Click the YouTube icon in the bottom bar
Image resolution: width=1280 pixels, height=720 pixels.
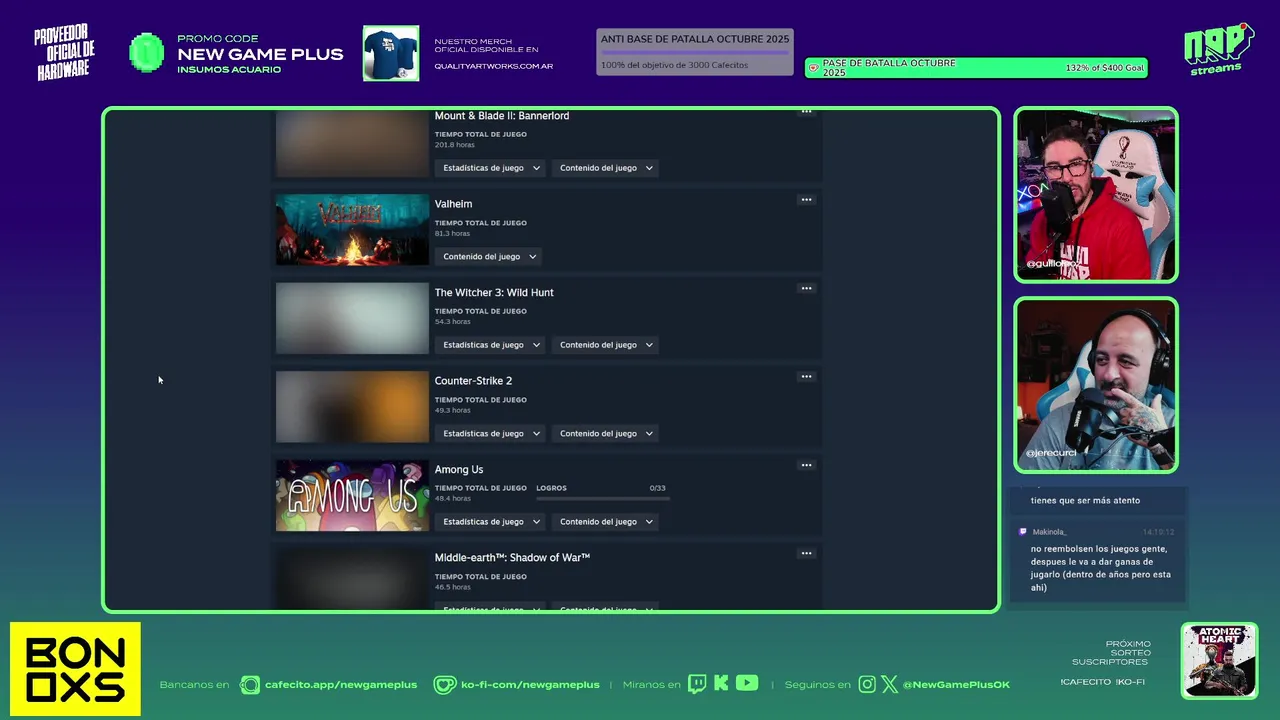pyautogui.click(x=747, y=683)
